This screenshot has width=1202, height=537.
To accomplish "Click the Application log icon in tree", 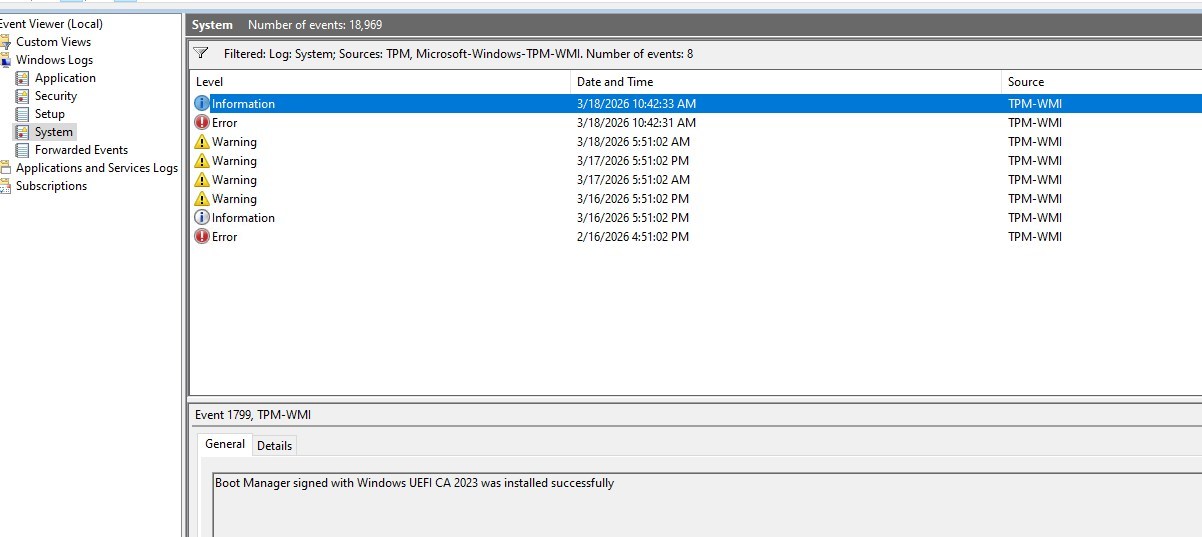I will [22, 78].
